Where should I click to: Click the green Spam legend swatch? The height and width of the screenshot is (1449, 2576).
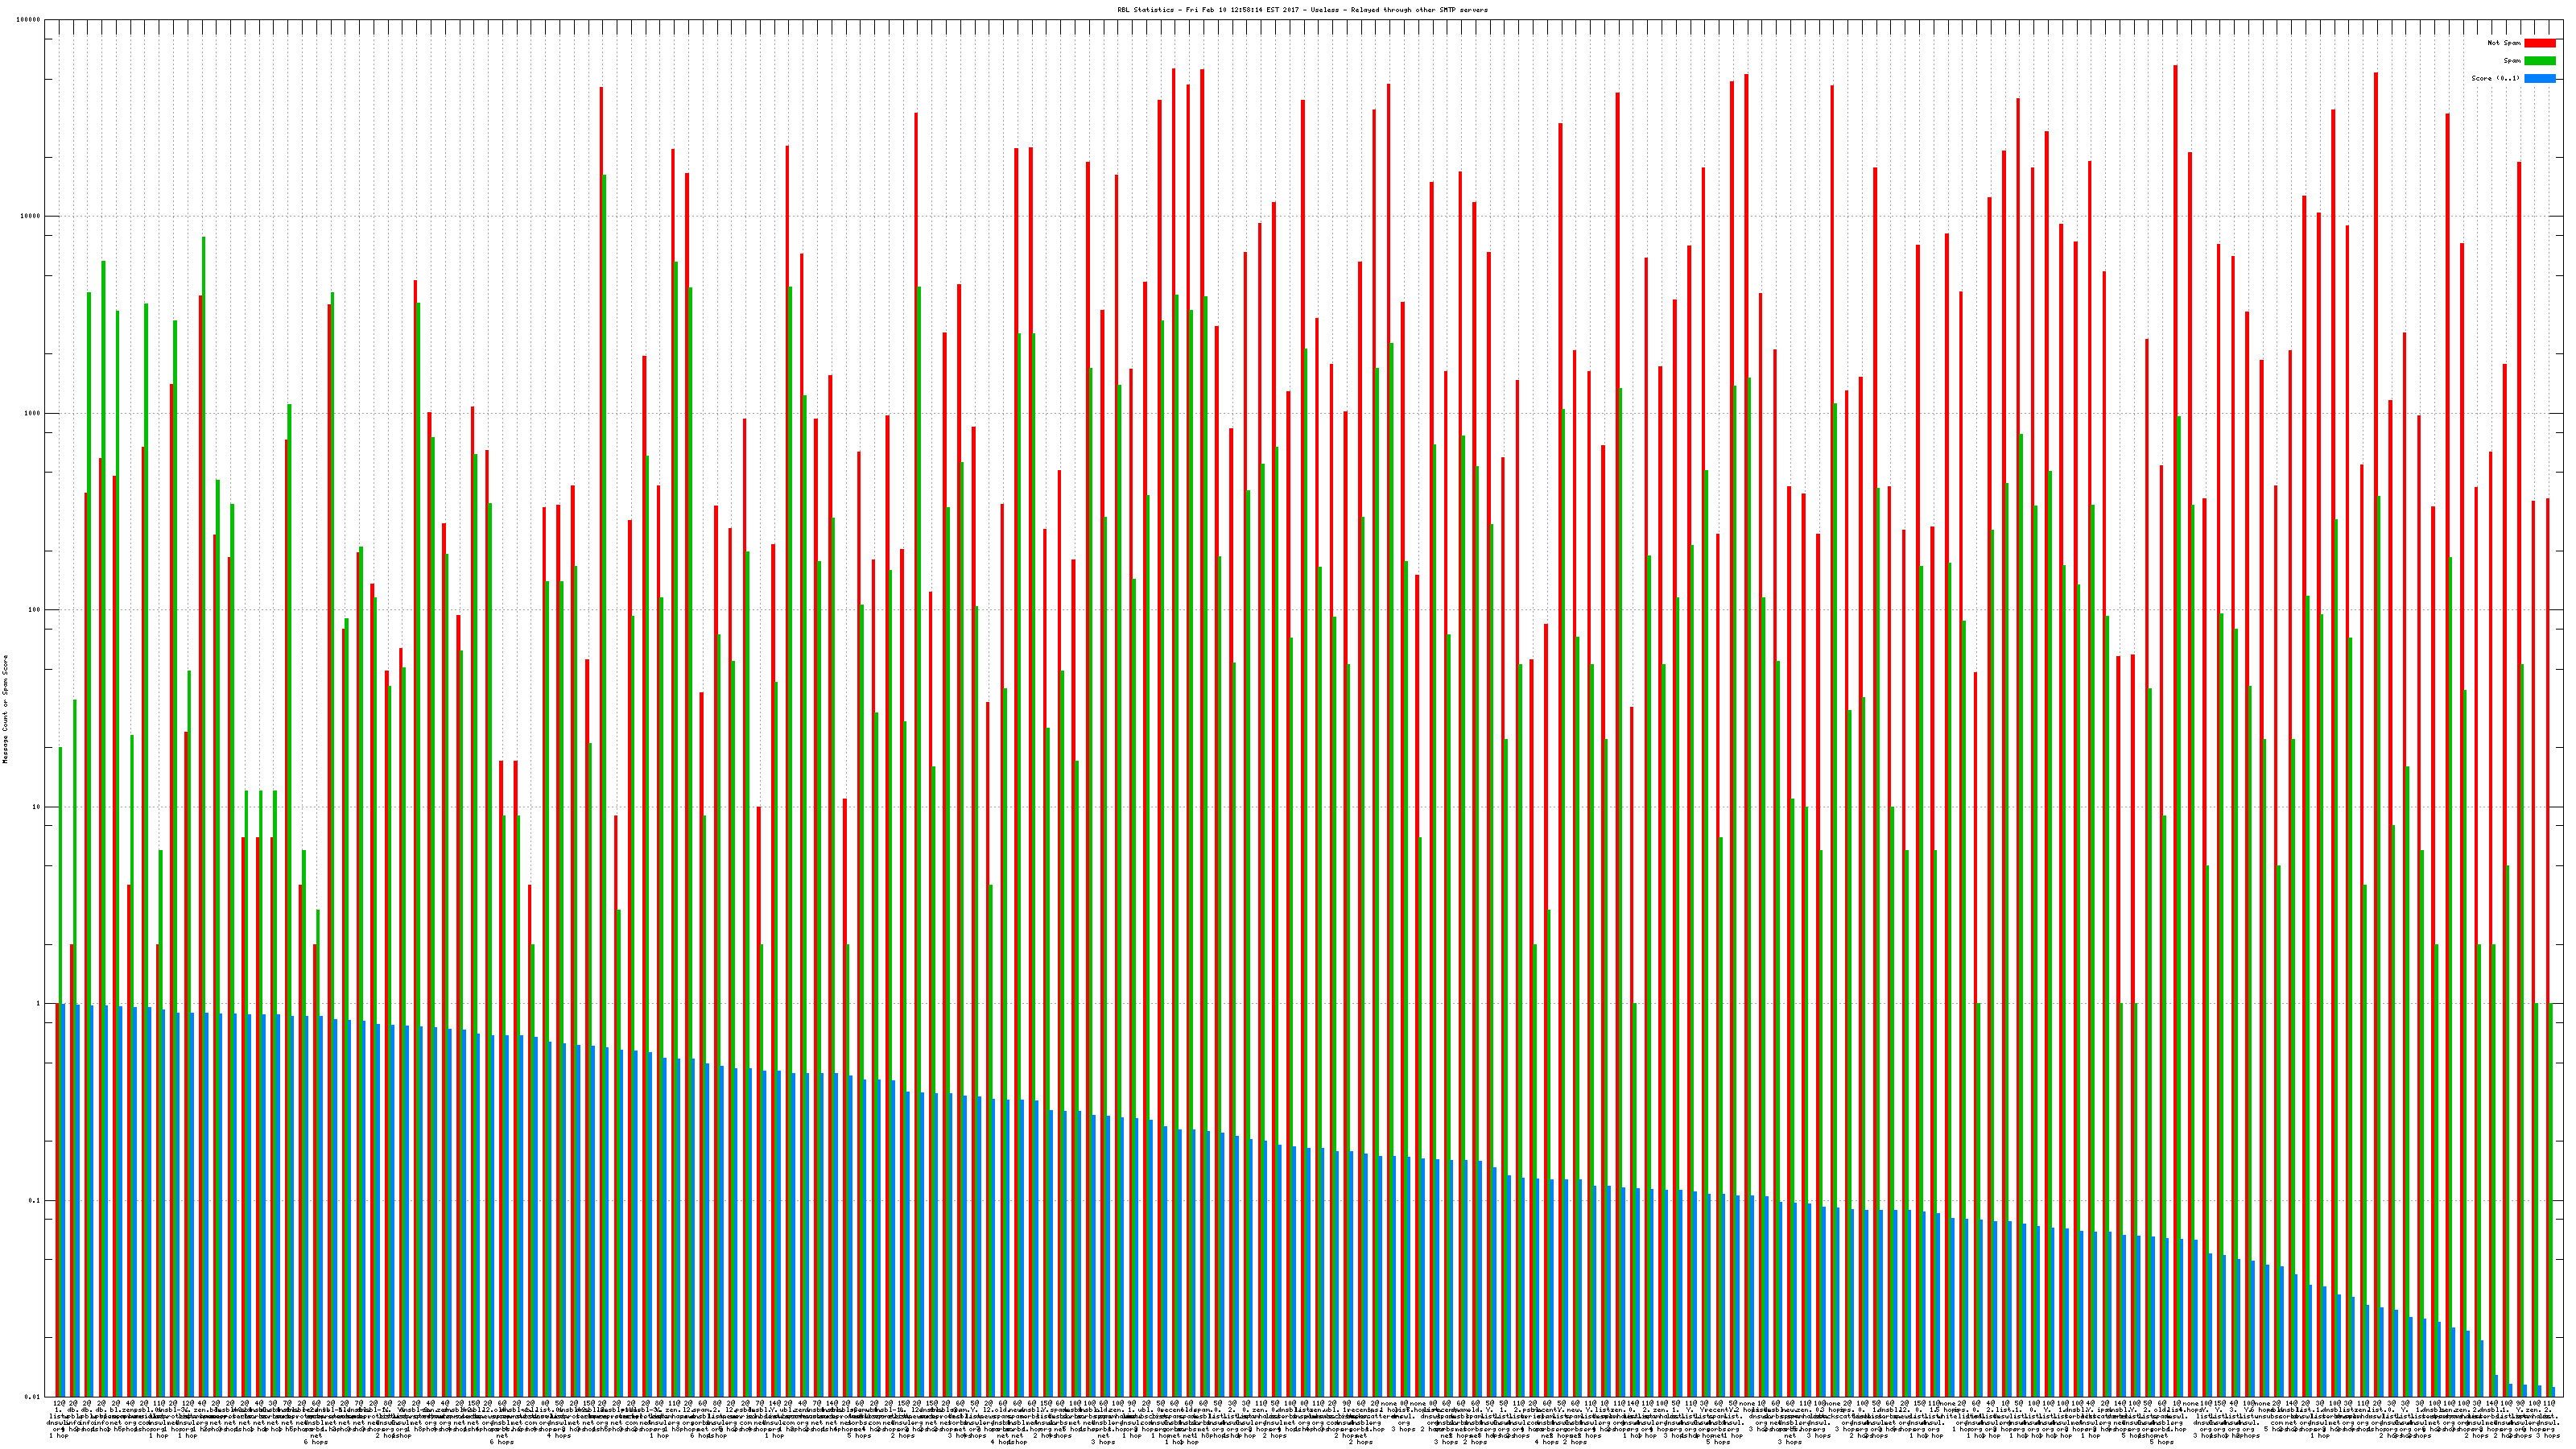point(2539,61)
